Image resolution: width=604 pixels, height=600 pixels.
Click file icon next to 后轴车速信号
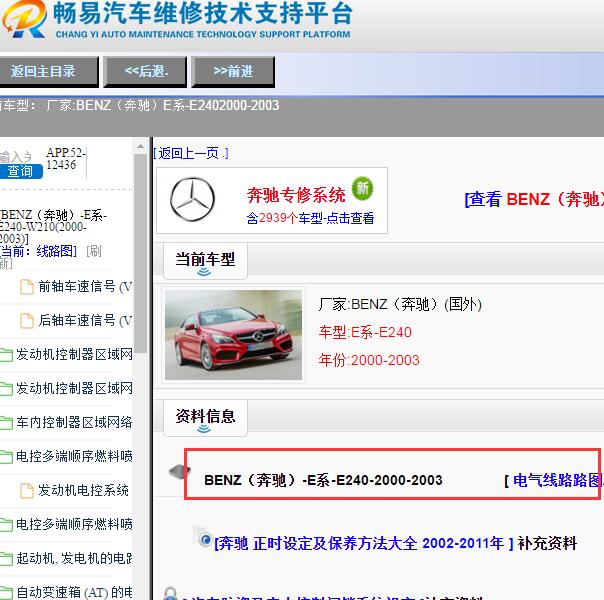(x=27, y=320)
